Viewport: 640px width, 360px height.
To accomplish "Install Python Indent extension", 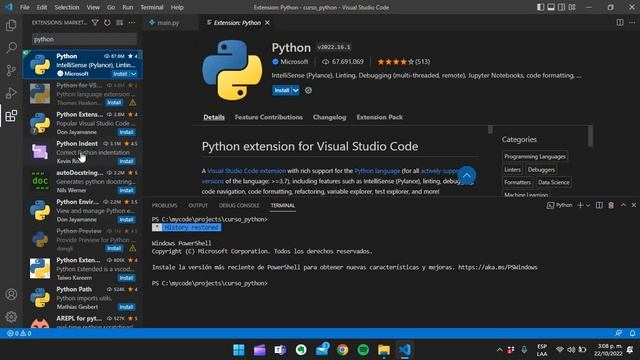I will (126, 161).
